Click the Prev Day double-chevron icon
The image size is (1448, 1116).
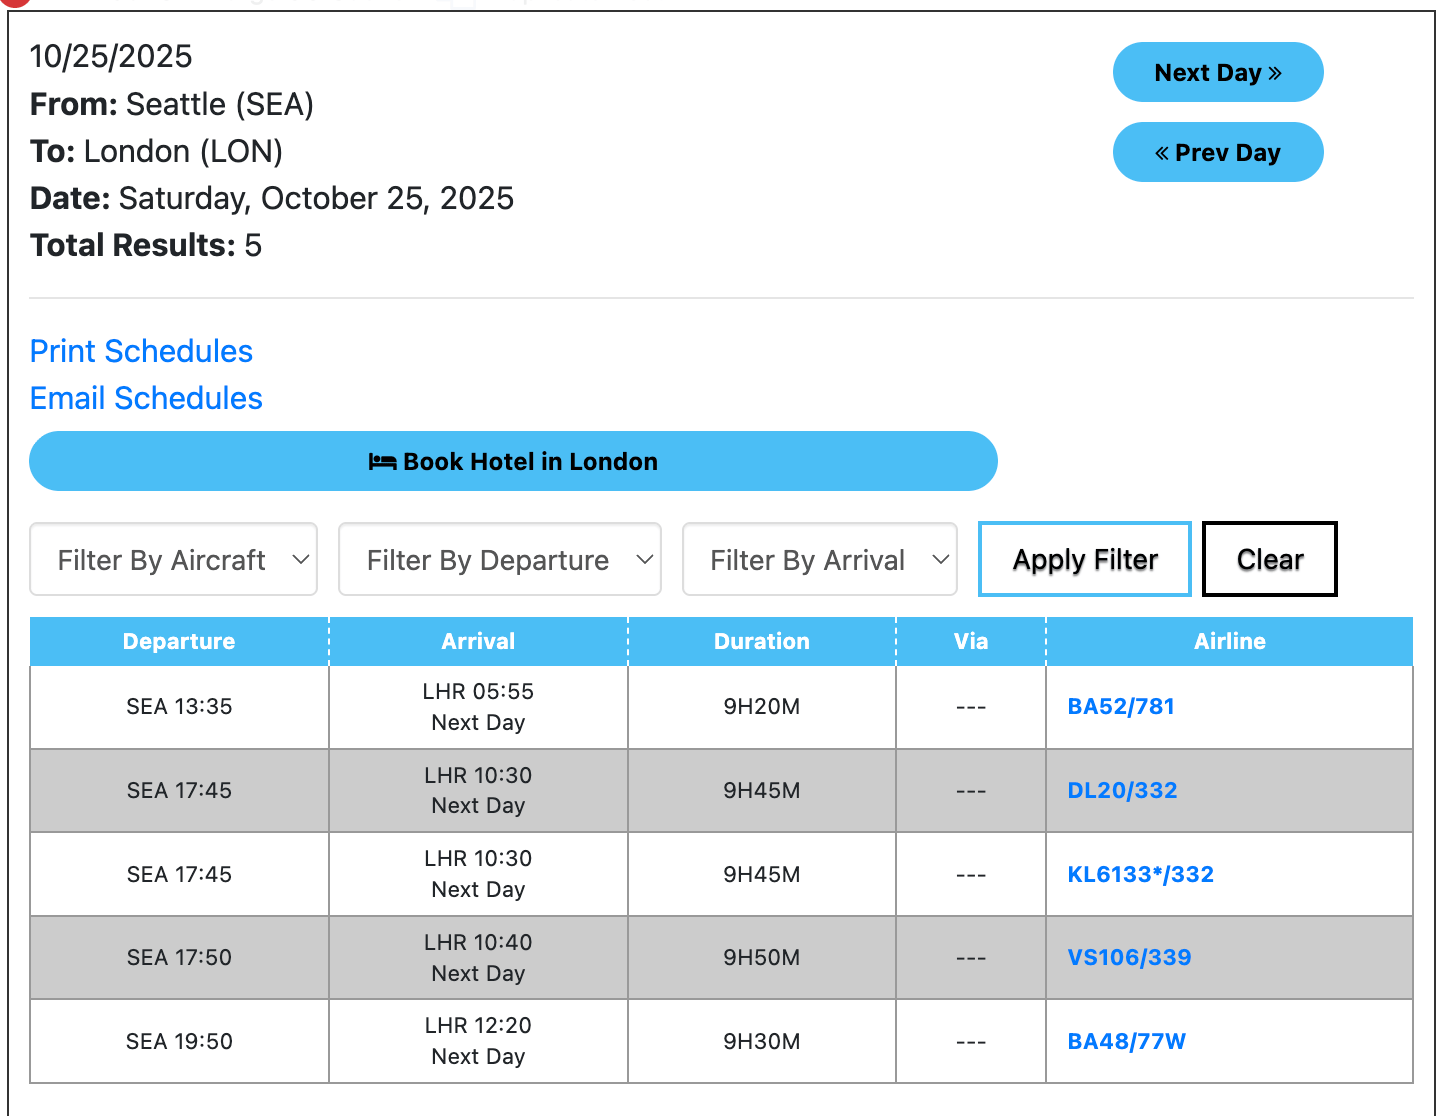[x=1162, y=153]
